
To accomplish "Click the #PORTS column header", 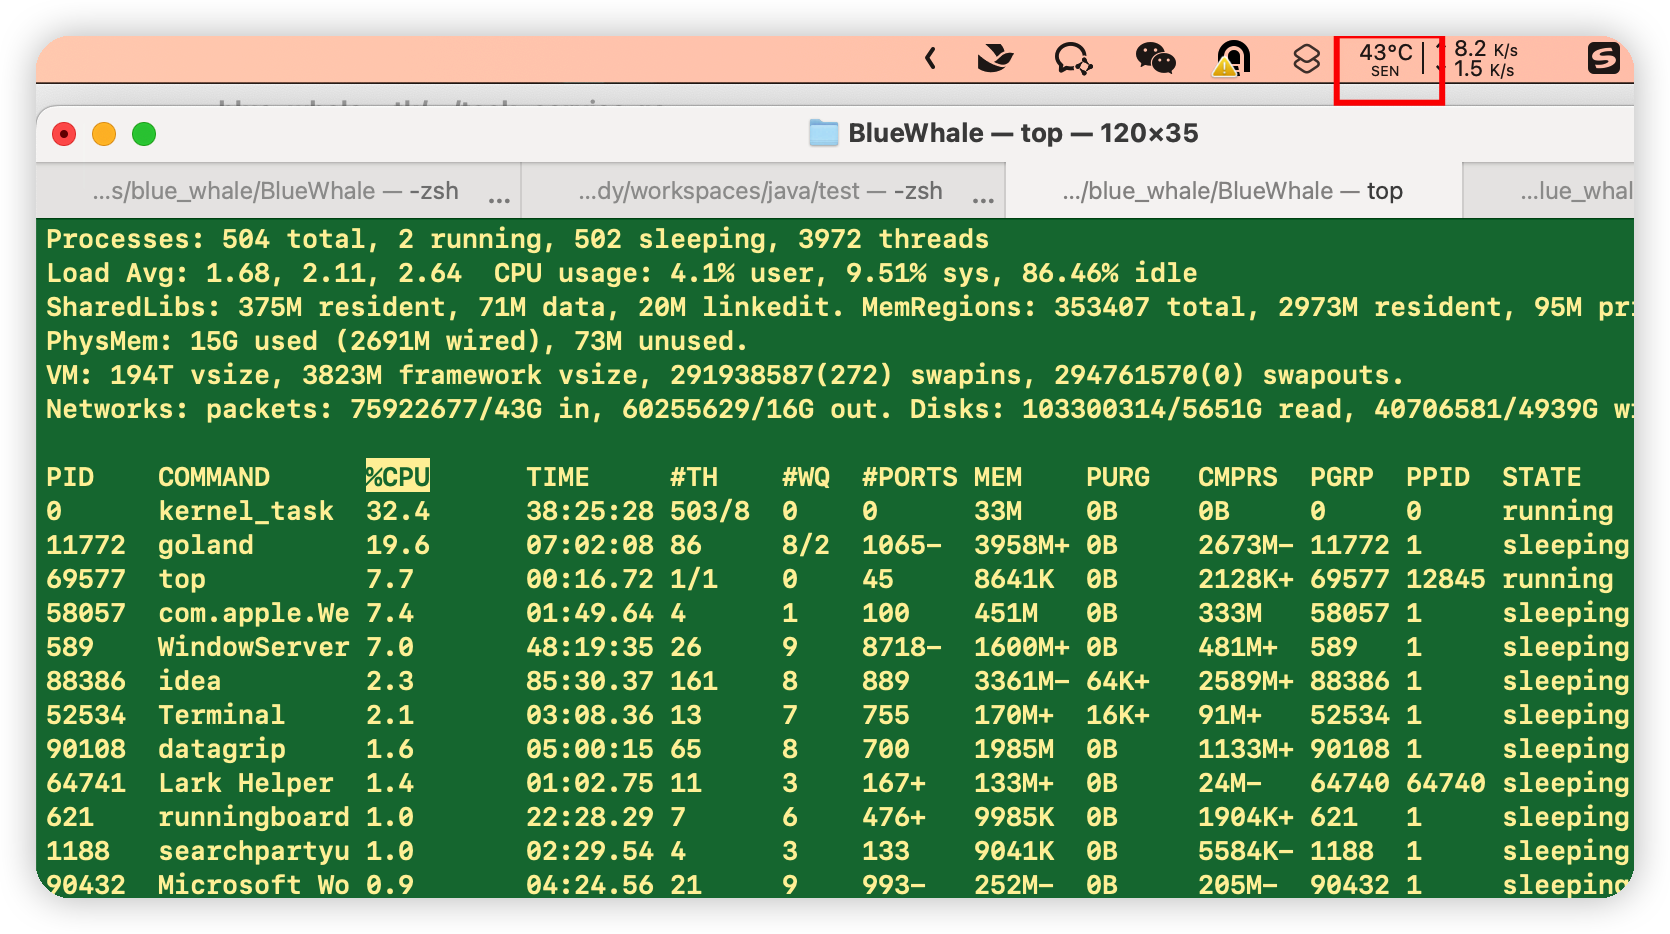I will pos(910,477).
